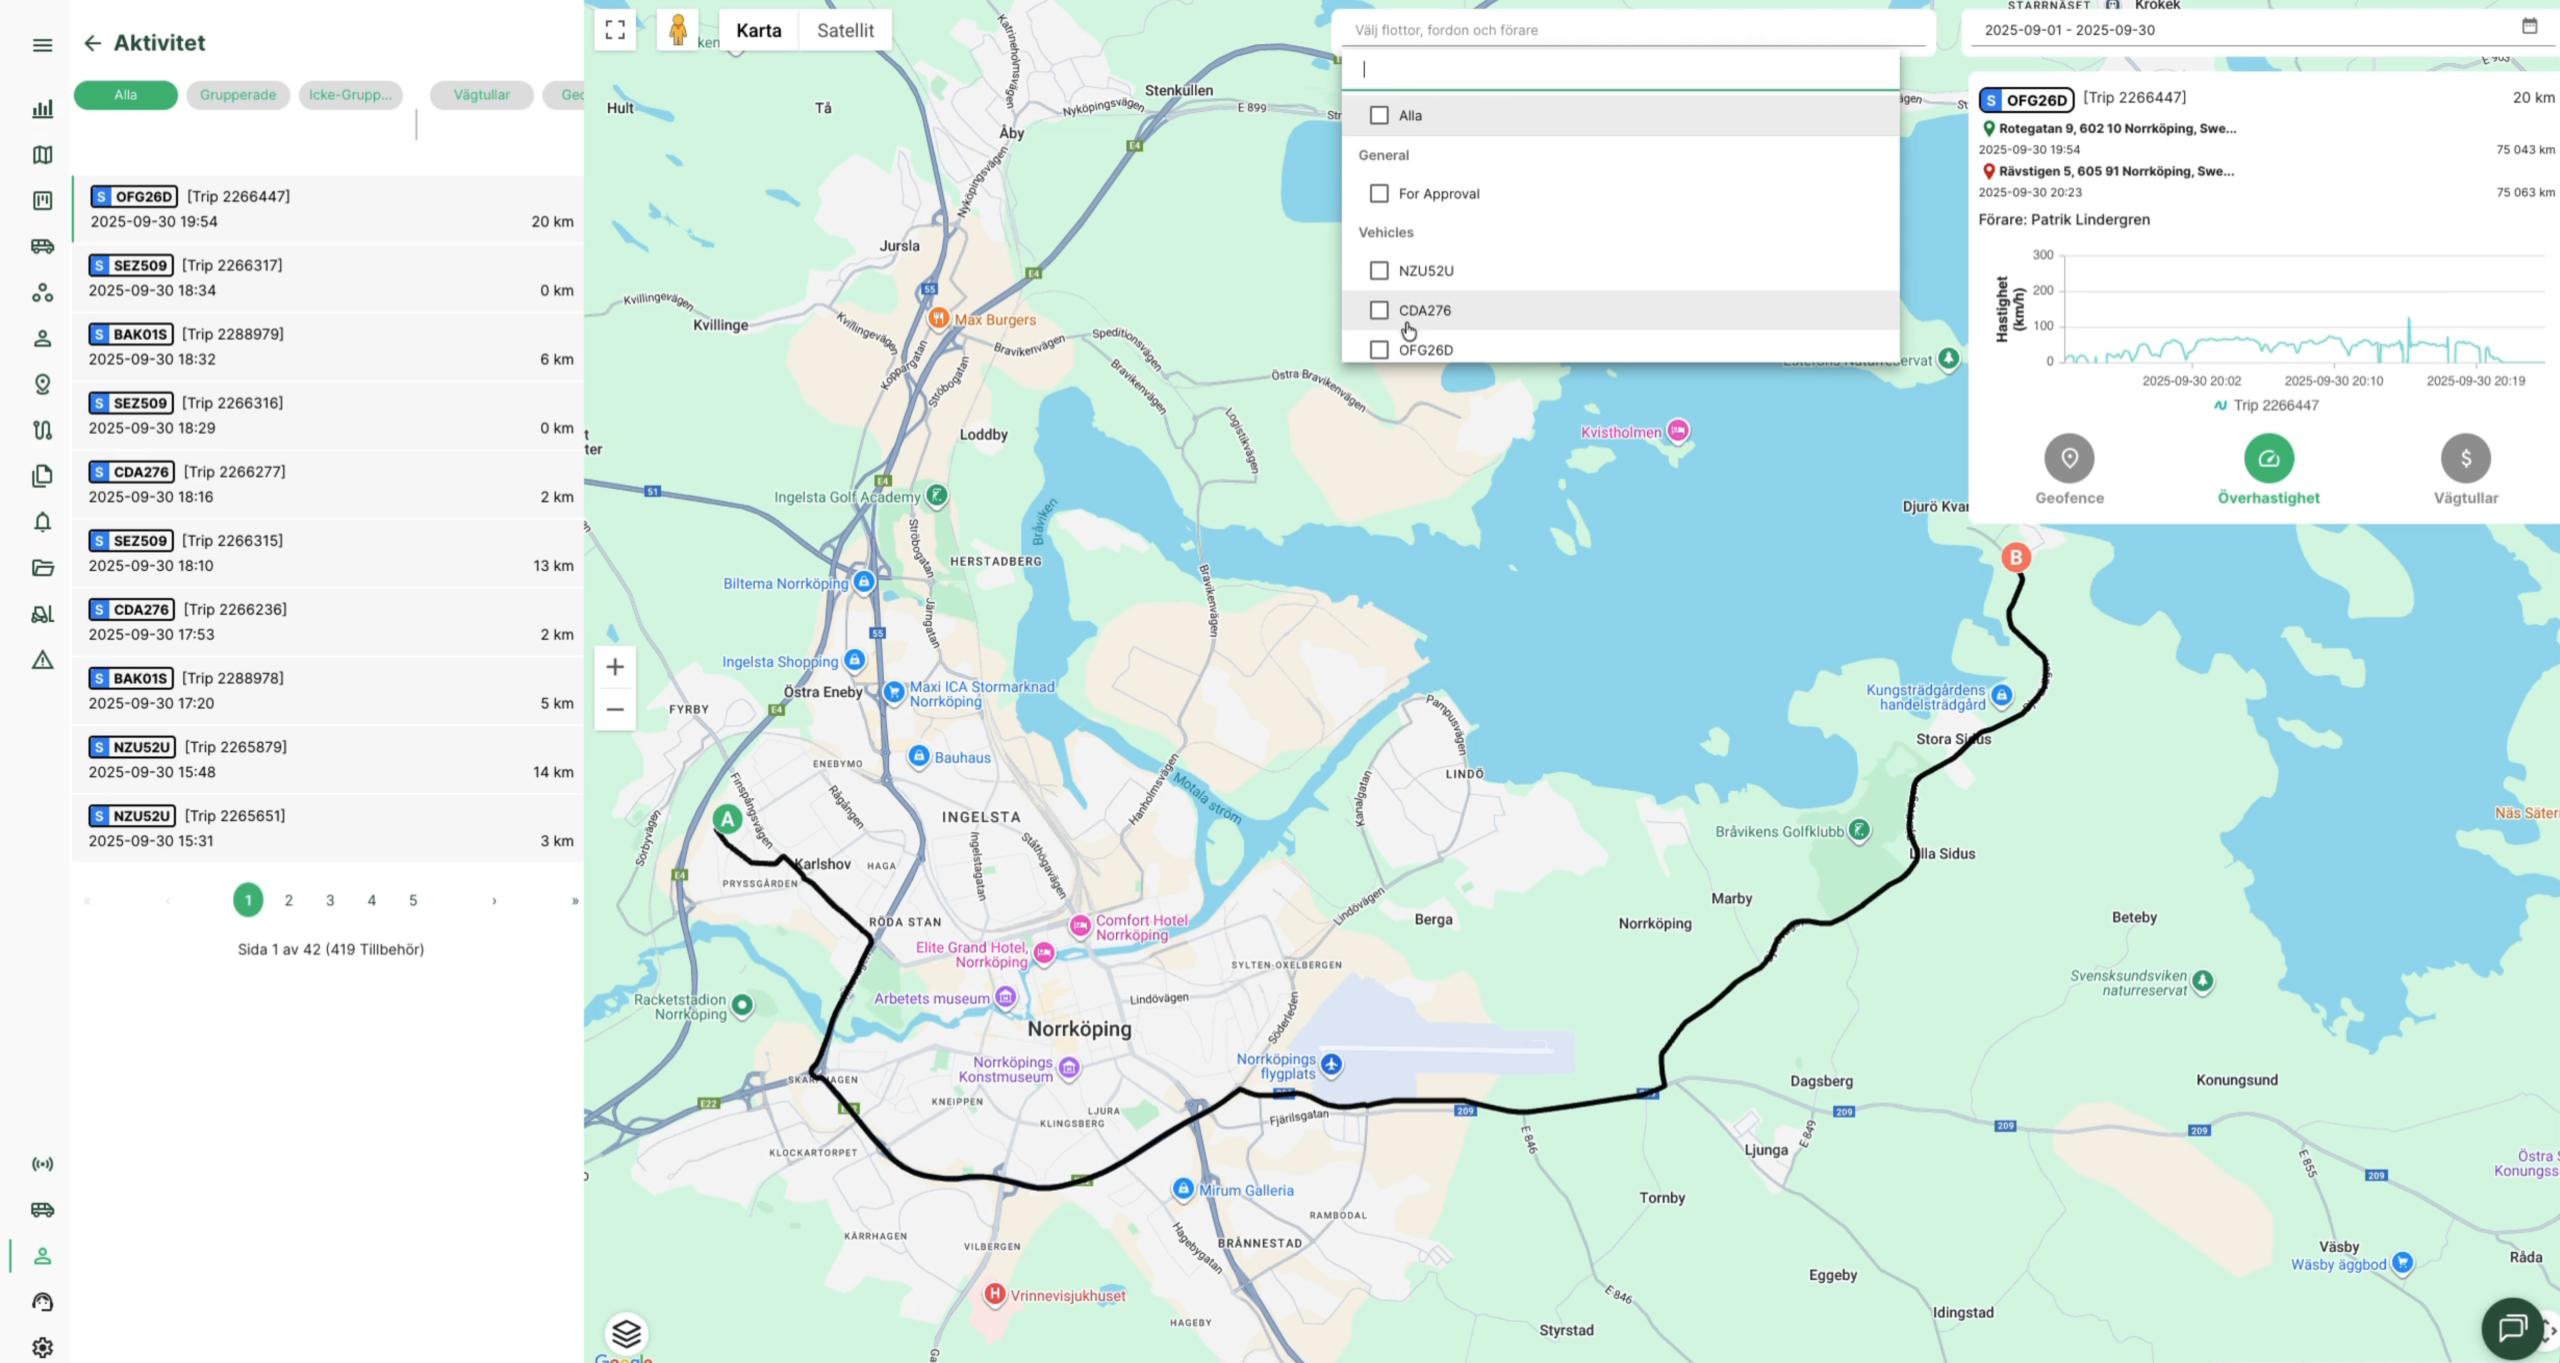
Task: Zoom out on the map
Action: tap(615, 709)
